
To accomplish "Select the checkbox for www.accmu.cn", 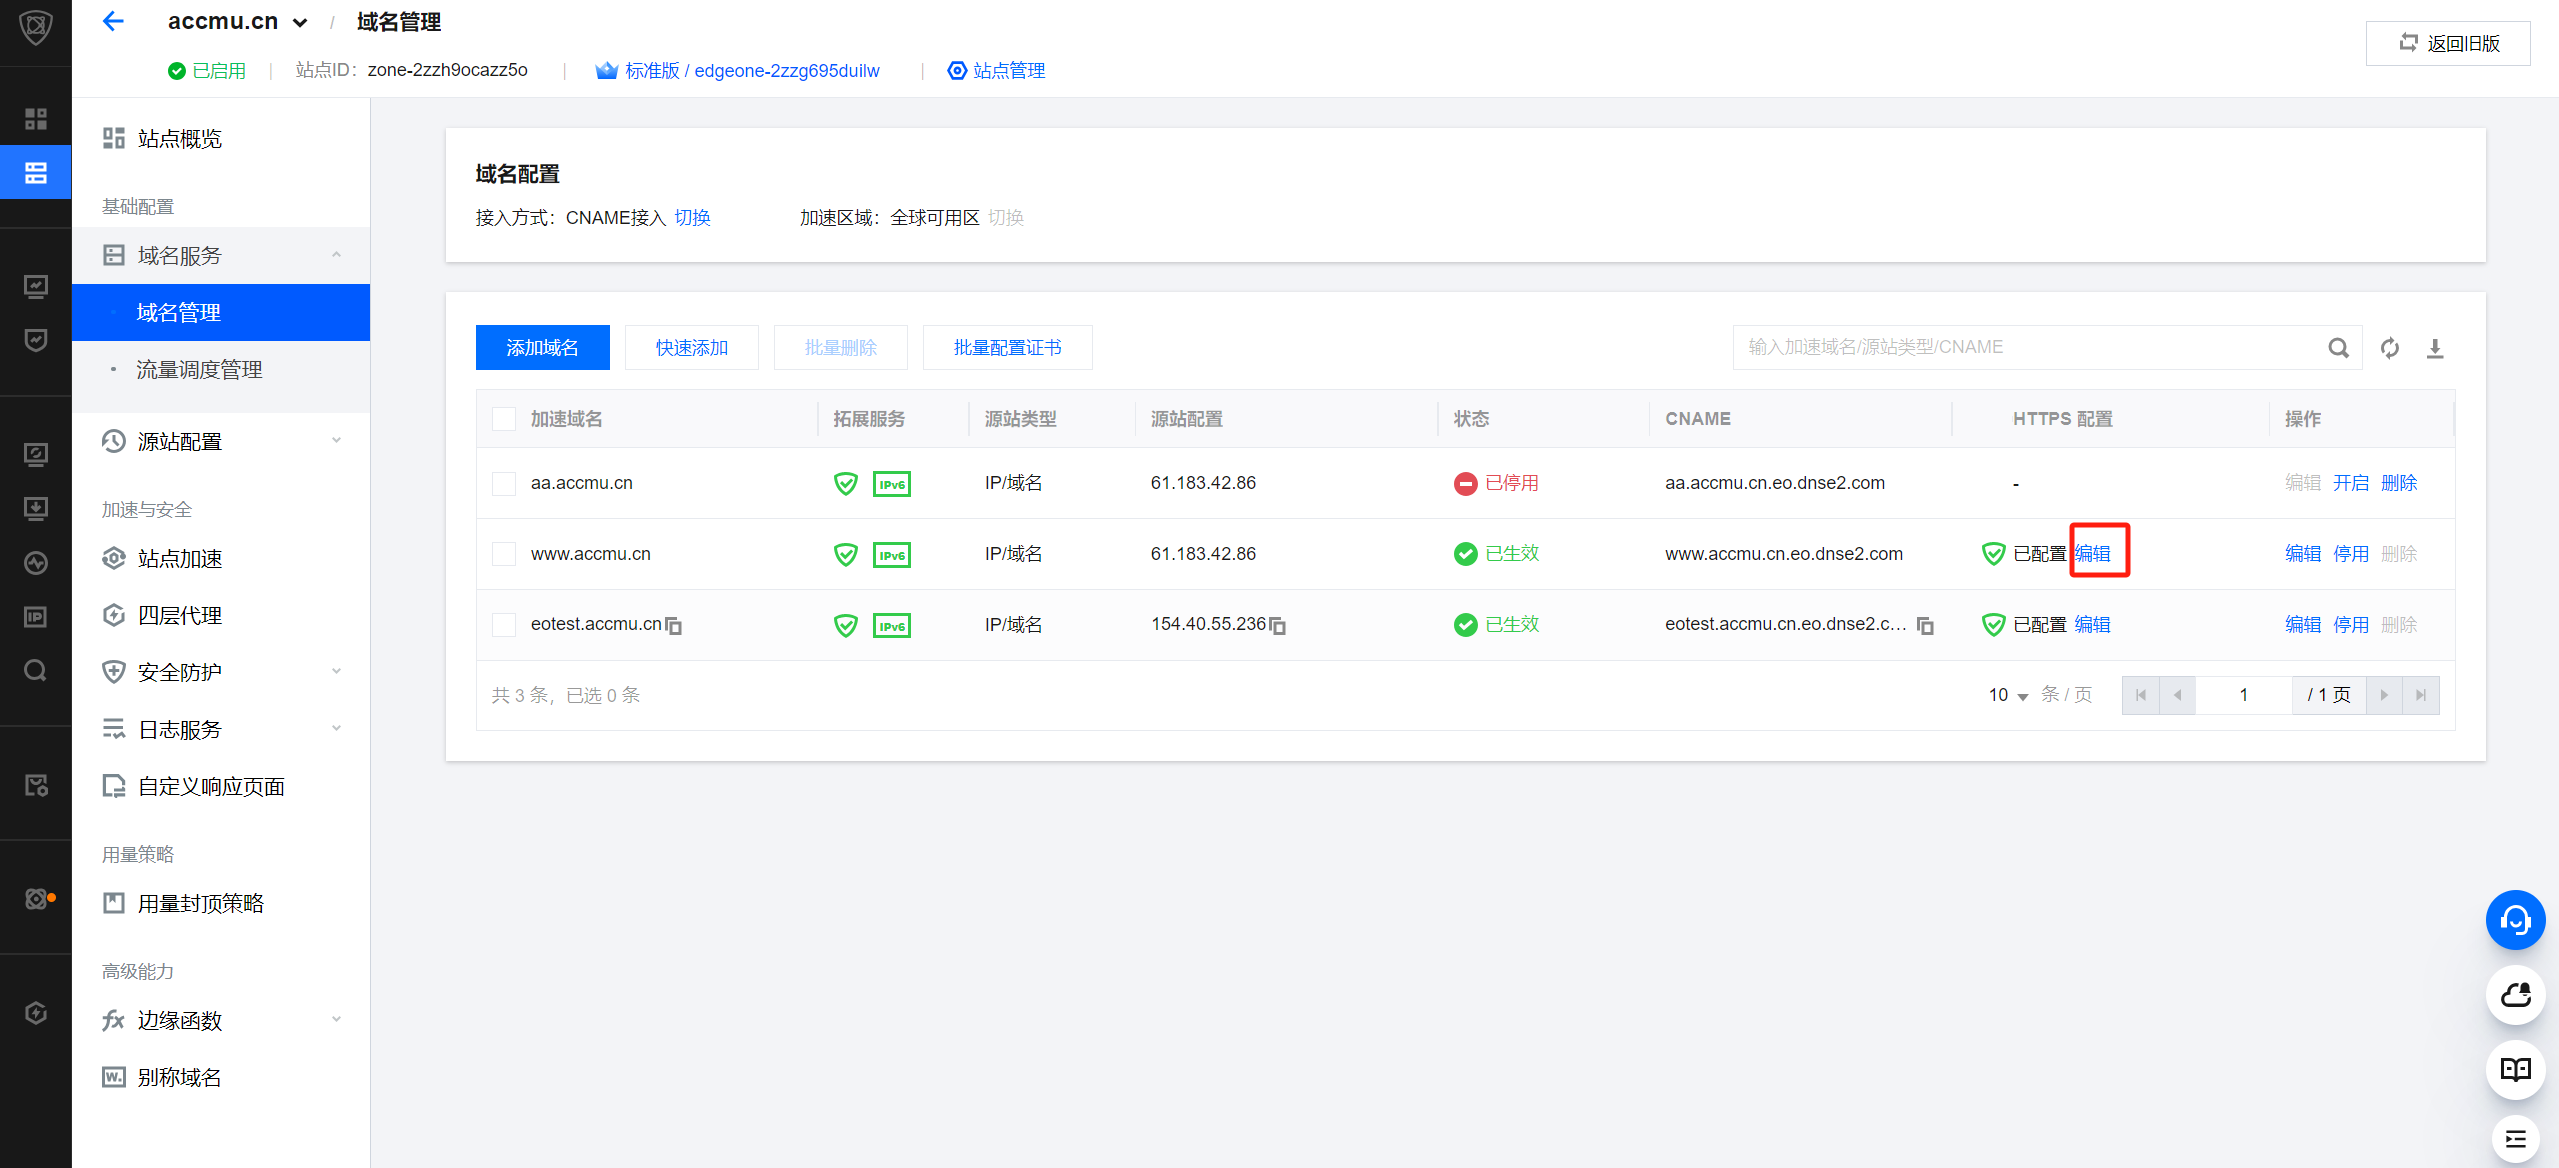I will 504,554.
